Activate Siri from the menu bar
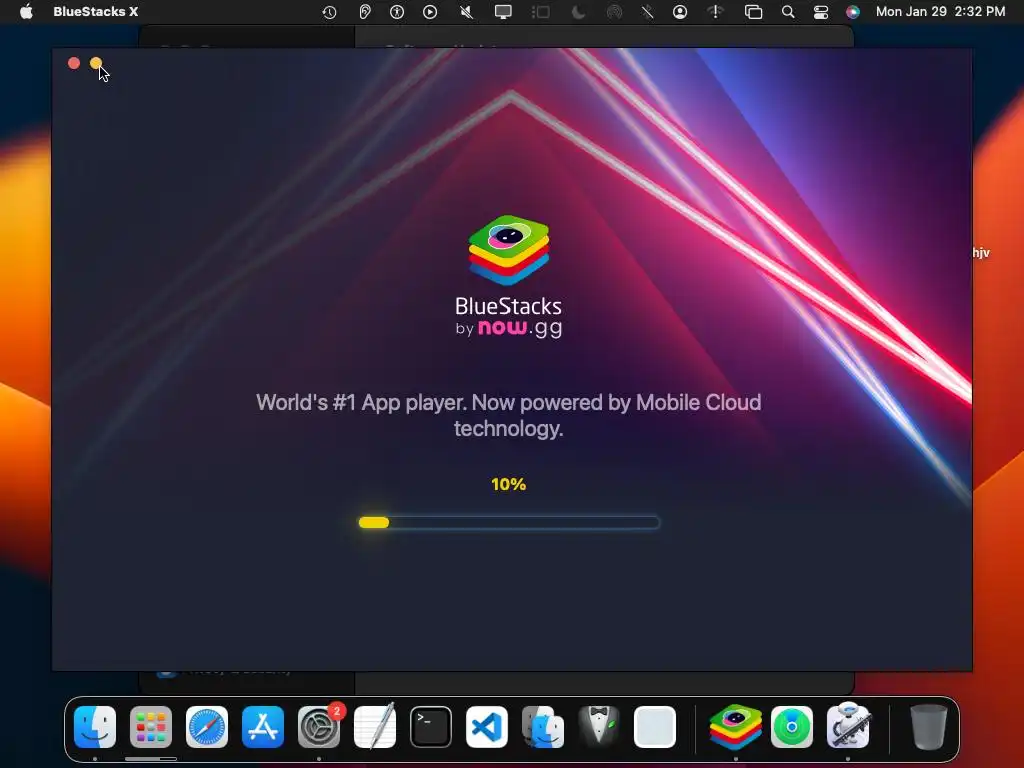 [x=853, y=12]
